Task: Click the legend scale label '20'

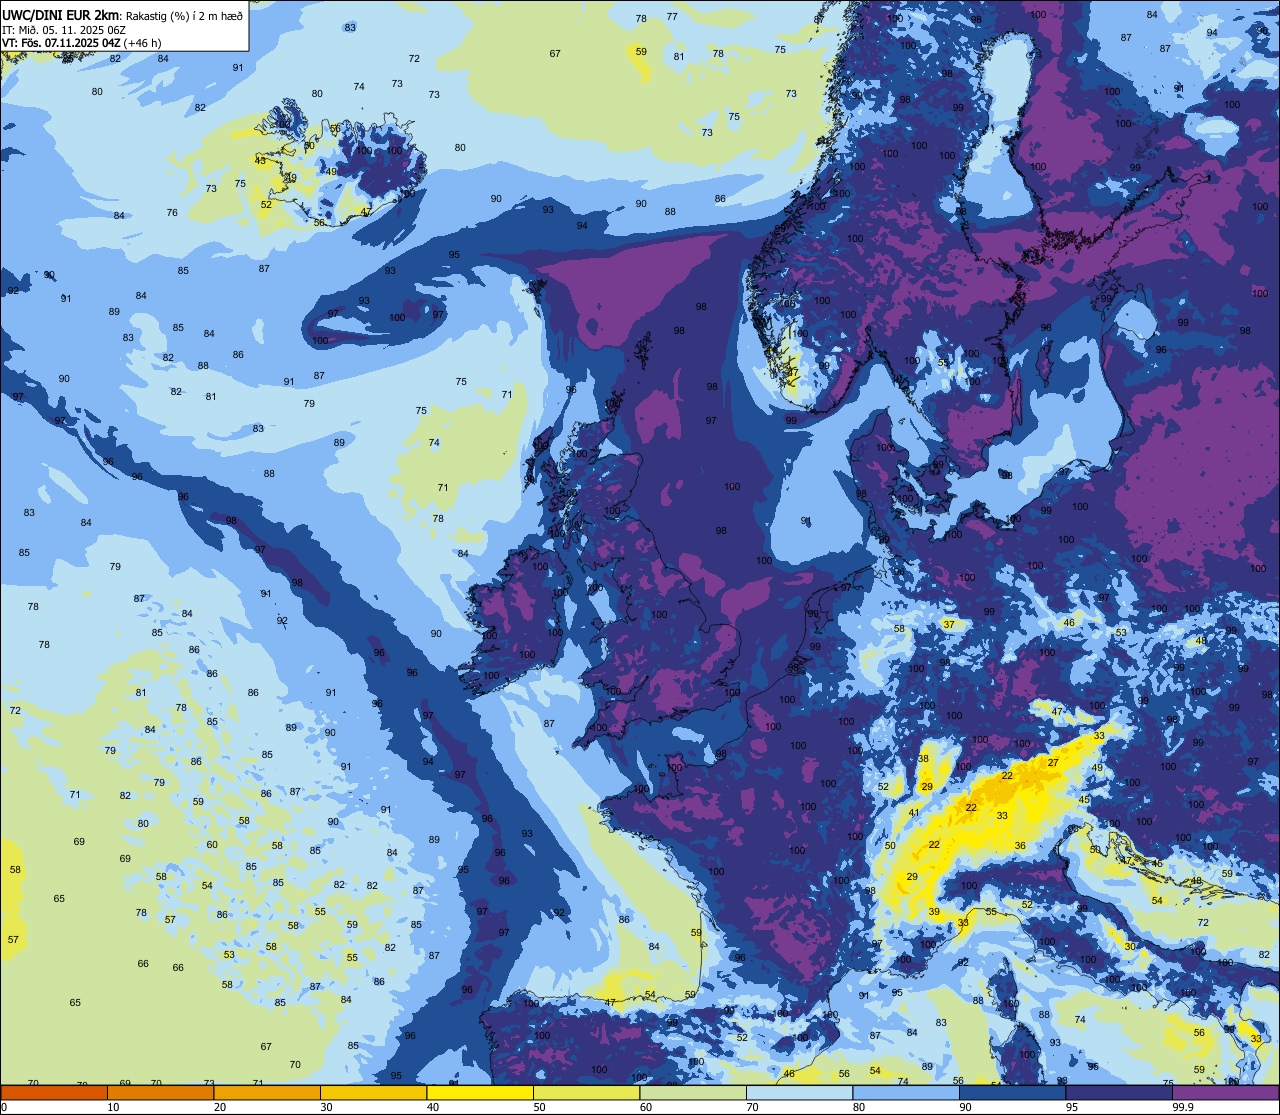Action: point(220,1107)
